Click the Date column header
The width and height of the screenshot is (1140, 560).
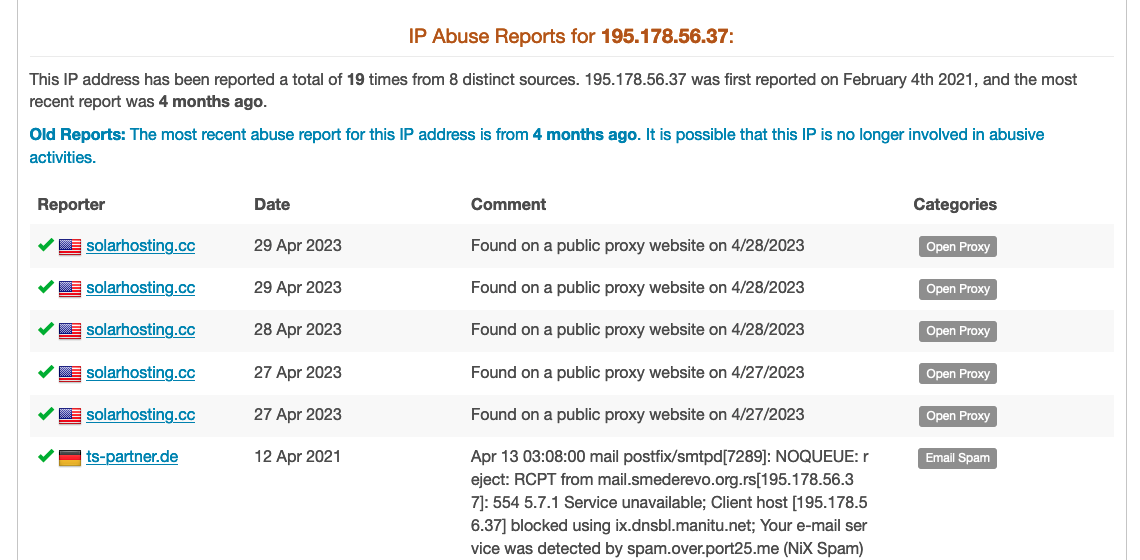[x=272, y=204]
